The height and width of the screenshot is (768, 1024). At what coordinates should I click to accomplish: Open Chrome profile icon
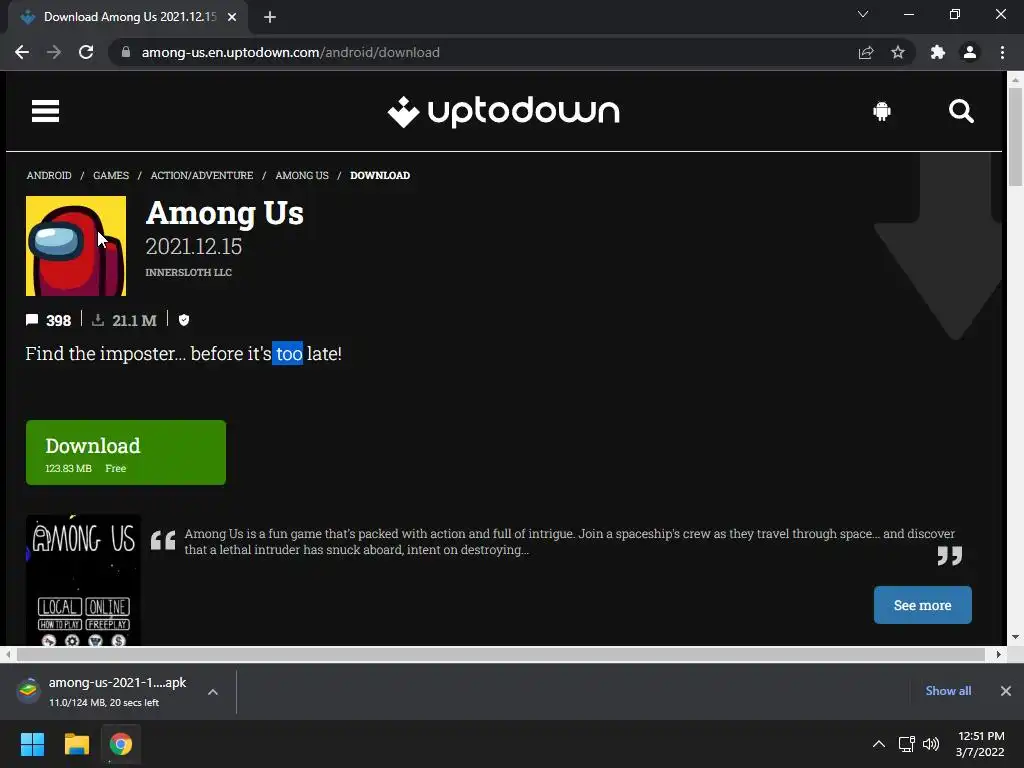pyautogui.click(x=970, y=52)
